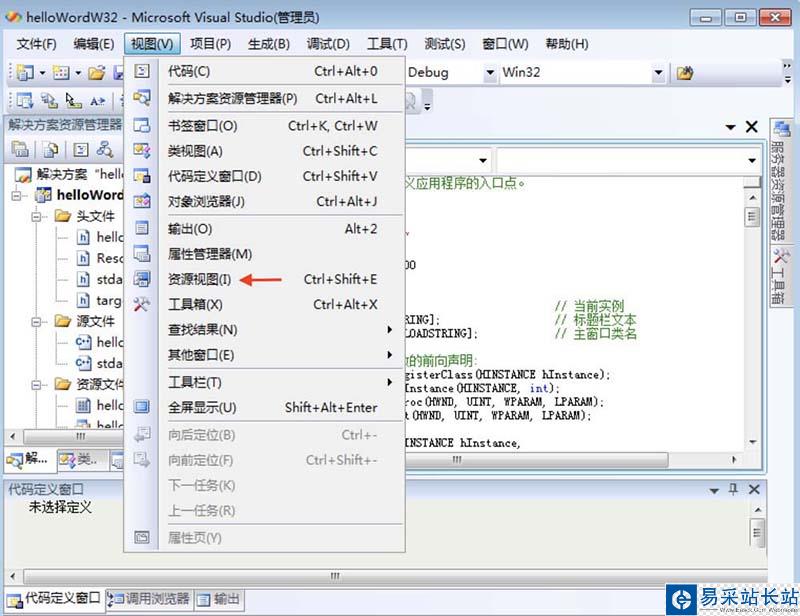
Task: Select the 解决方案 "hell root node
Action: pos(69,175)
